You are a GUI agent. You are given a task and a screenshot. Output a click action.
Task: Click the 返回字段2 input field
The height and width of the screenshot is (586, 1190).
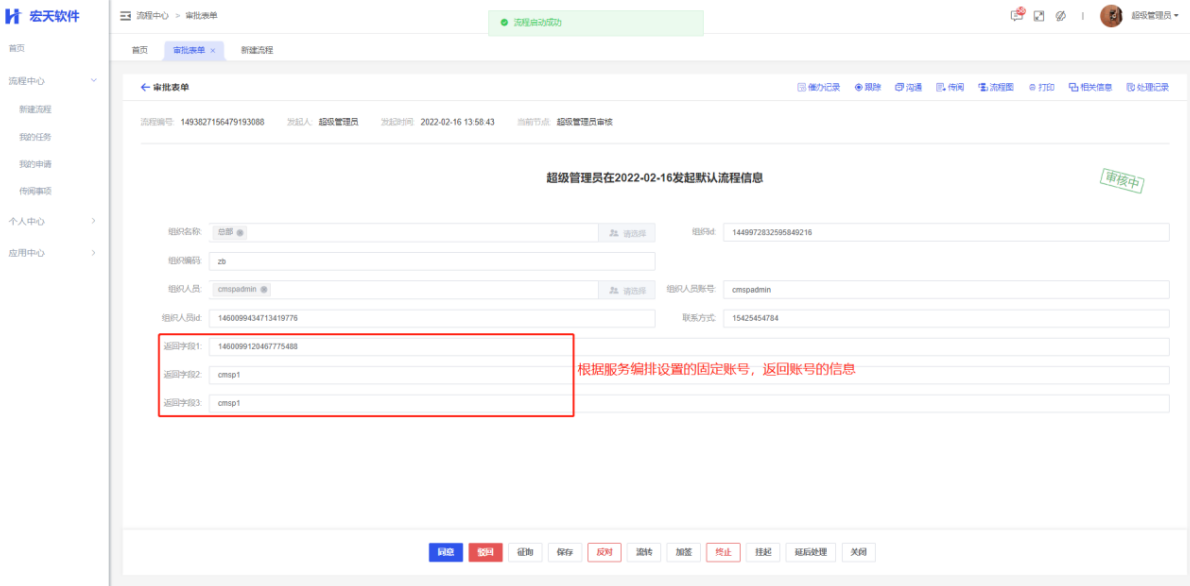(689, 375)
